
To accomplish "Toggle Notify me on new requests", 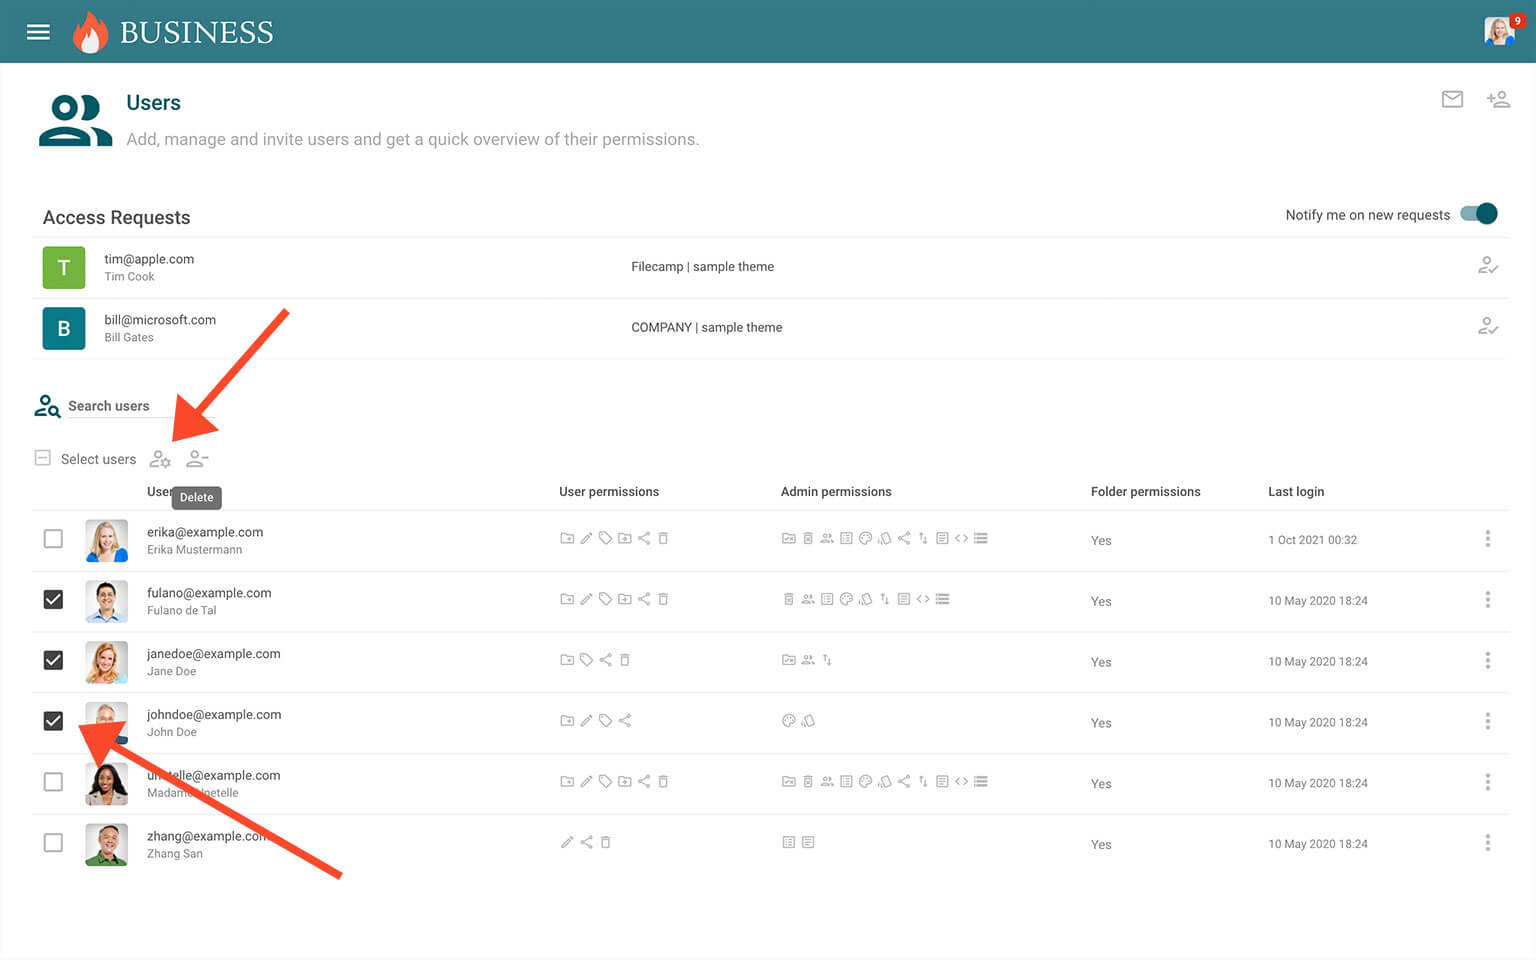I will [x=1478, y=214].
